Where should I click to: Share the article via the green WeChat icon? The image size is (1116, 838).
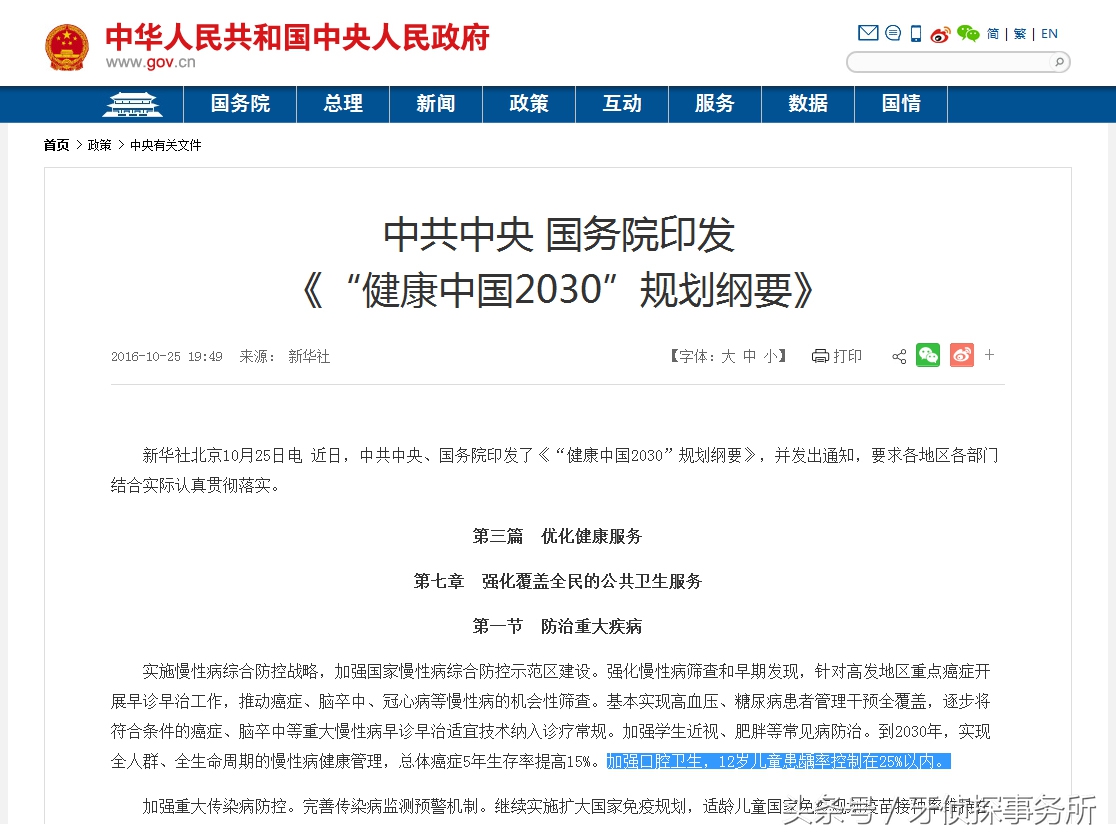tap(928, 355)
